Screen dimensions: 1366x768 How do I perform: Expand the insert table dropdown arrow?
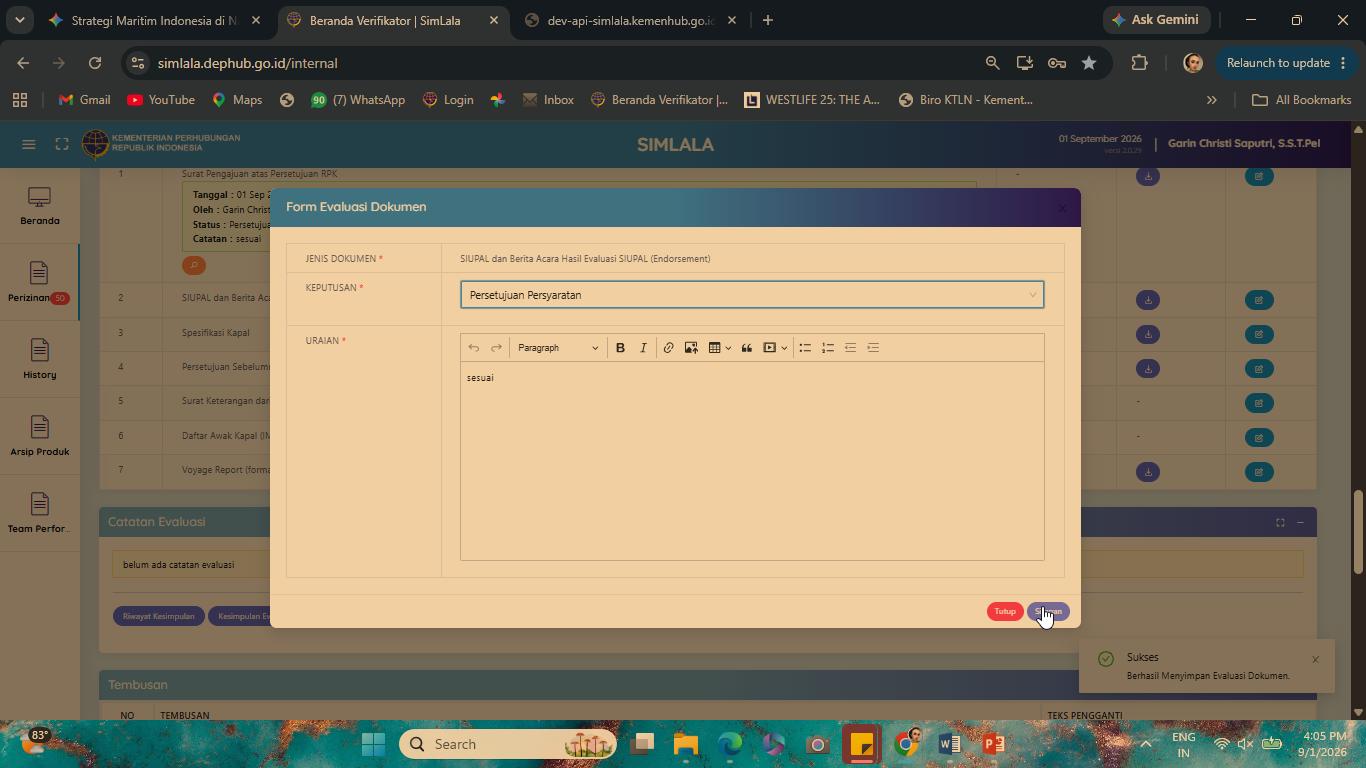(x=729, y=348)
